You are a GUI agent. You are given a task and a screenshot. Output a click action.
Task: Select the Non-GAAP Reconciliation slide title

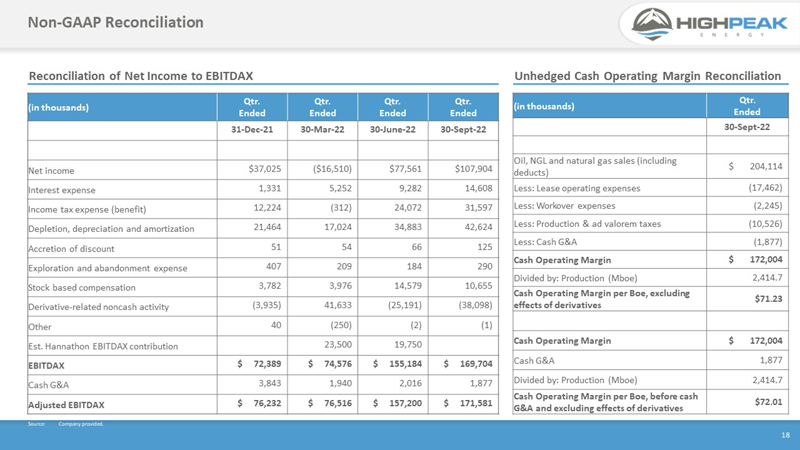click(x=115, y=22)
